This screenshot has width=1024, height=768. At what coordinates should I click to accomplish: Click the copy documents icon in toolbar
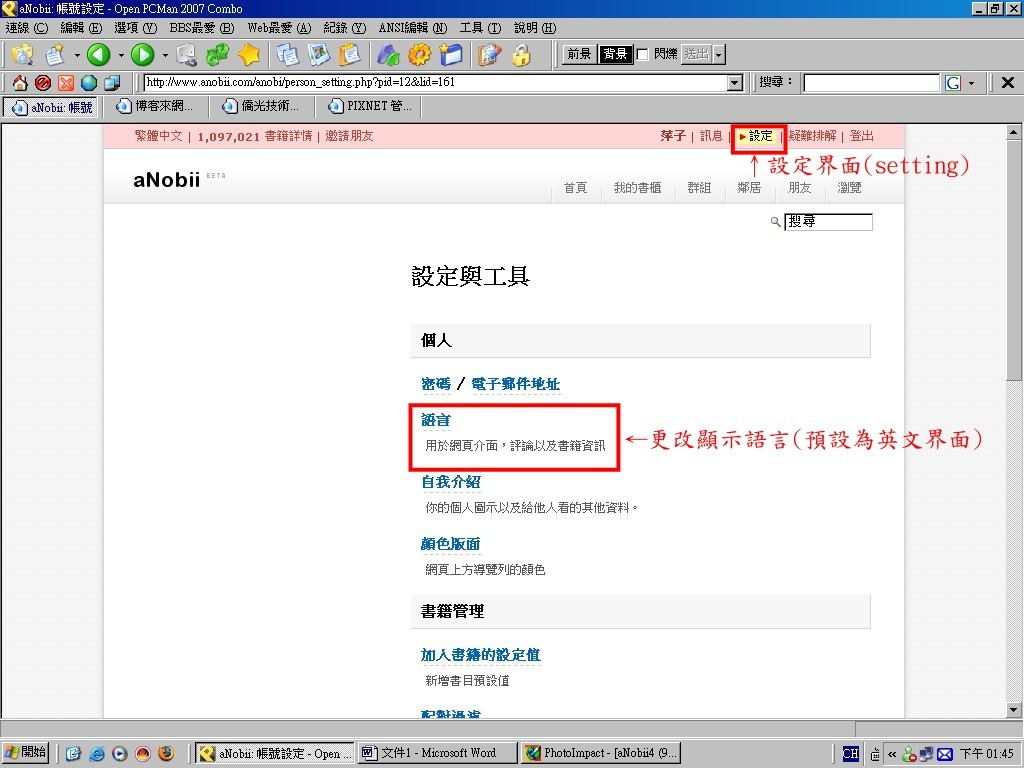[x=287, y=54]
